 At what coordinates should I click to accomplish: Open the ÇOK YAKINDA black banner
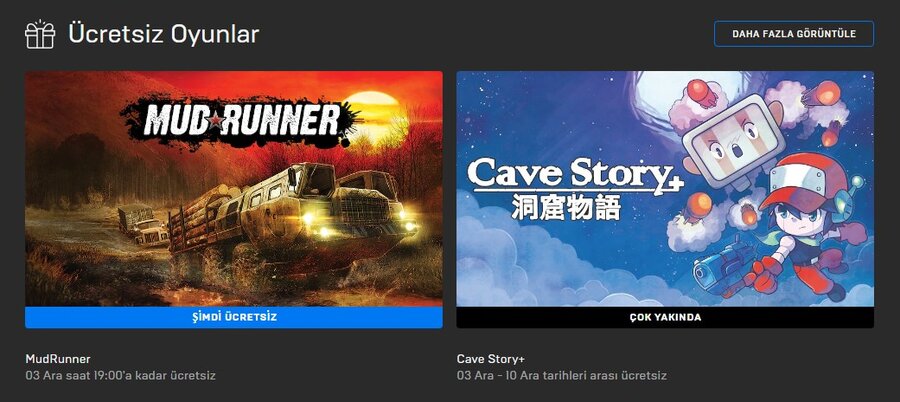tap(665, 317)
